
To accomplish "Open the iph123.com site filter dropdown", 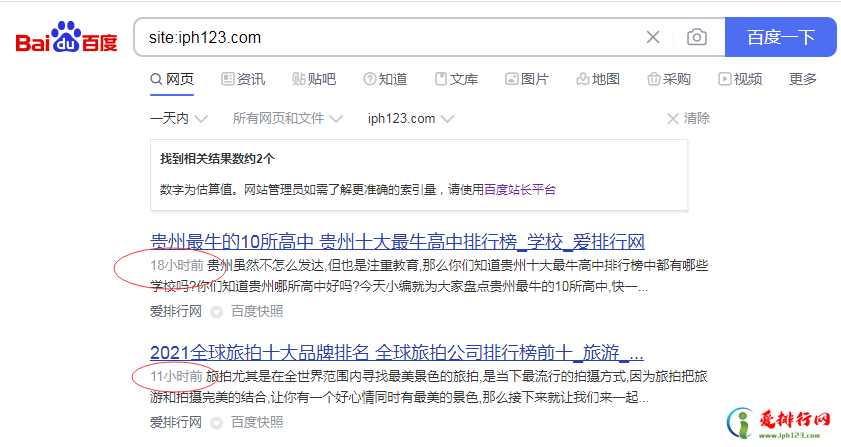I will pyautogui.click(x=410, y=118).
